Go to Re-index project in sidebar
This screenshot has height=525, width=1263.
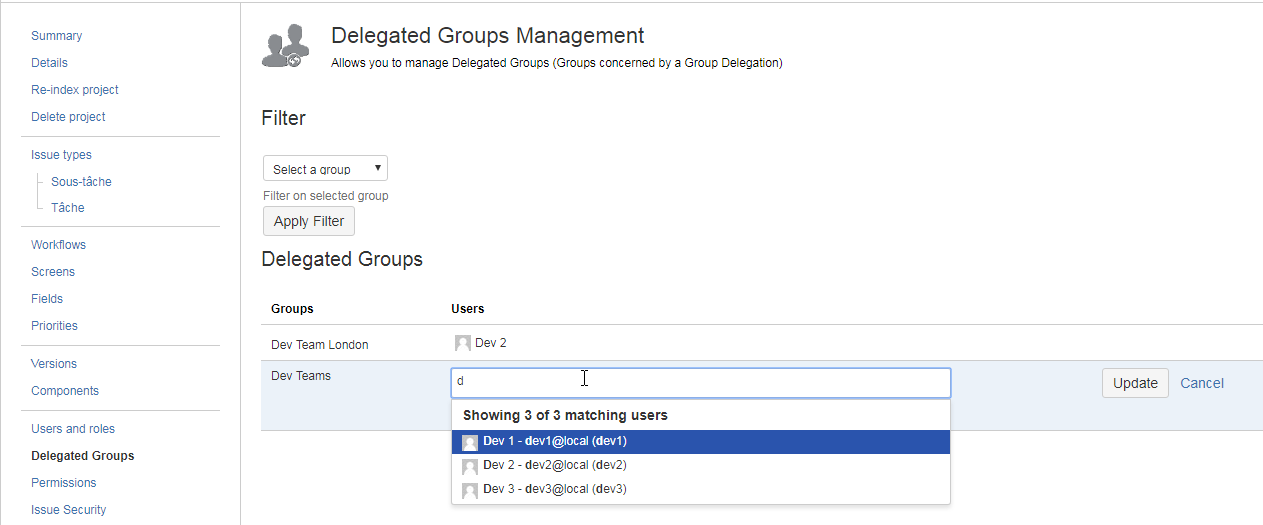(x=75, y=90)
